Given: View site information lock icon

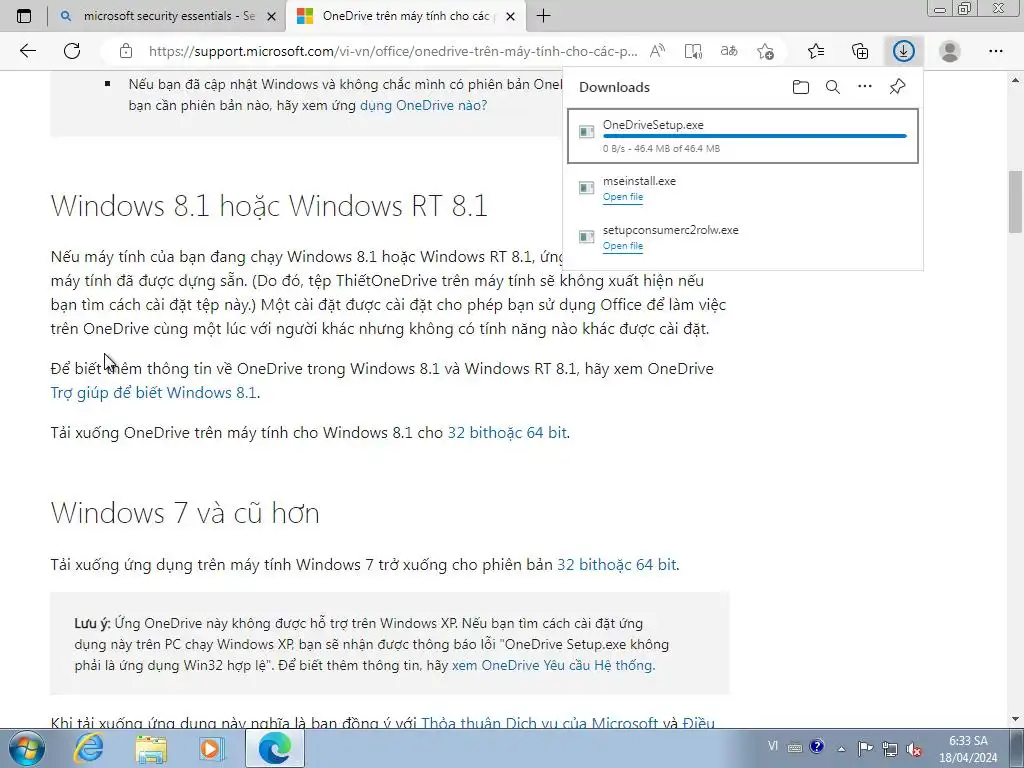Looking at the screenshot, I should tap(126, 51).
